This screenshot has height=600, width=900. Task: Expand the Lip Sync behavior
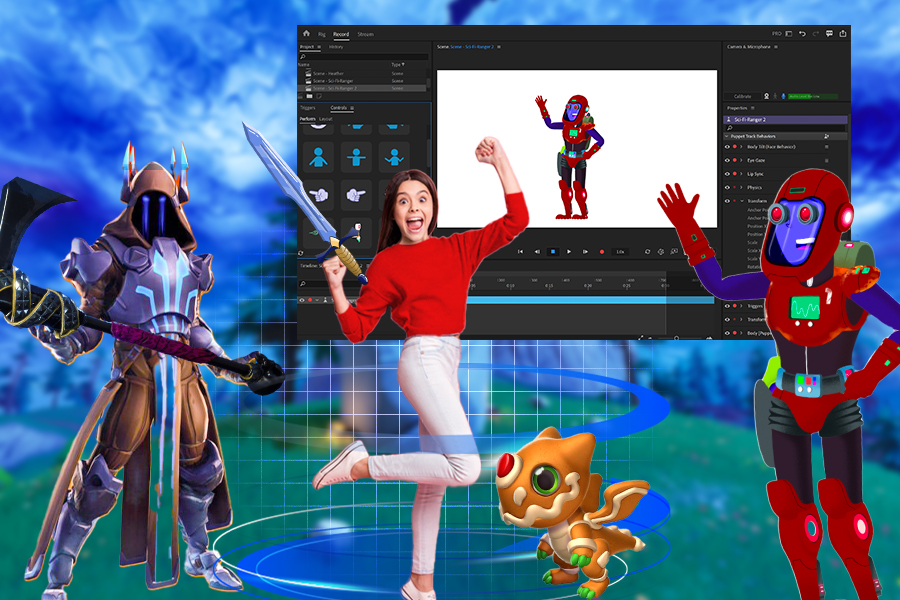pos(741,174)
